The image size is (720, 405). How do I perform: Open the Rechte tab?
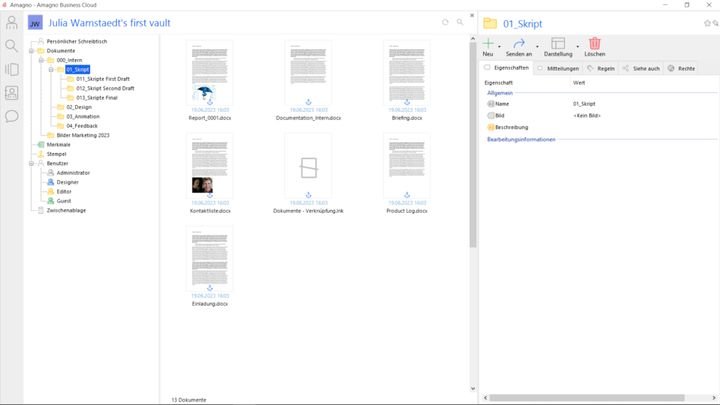(682, 68)
